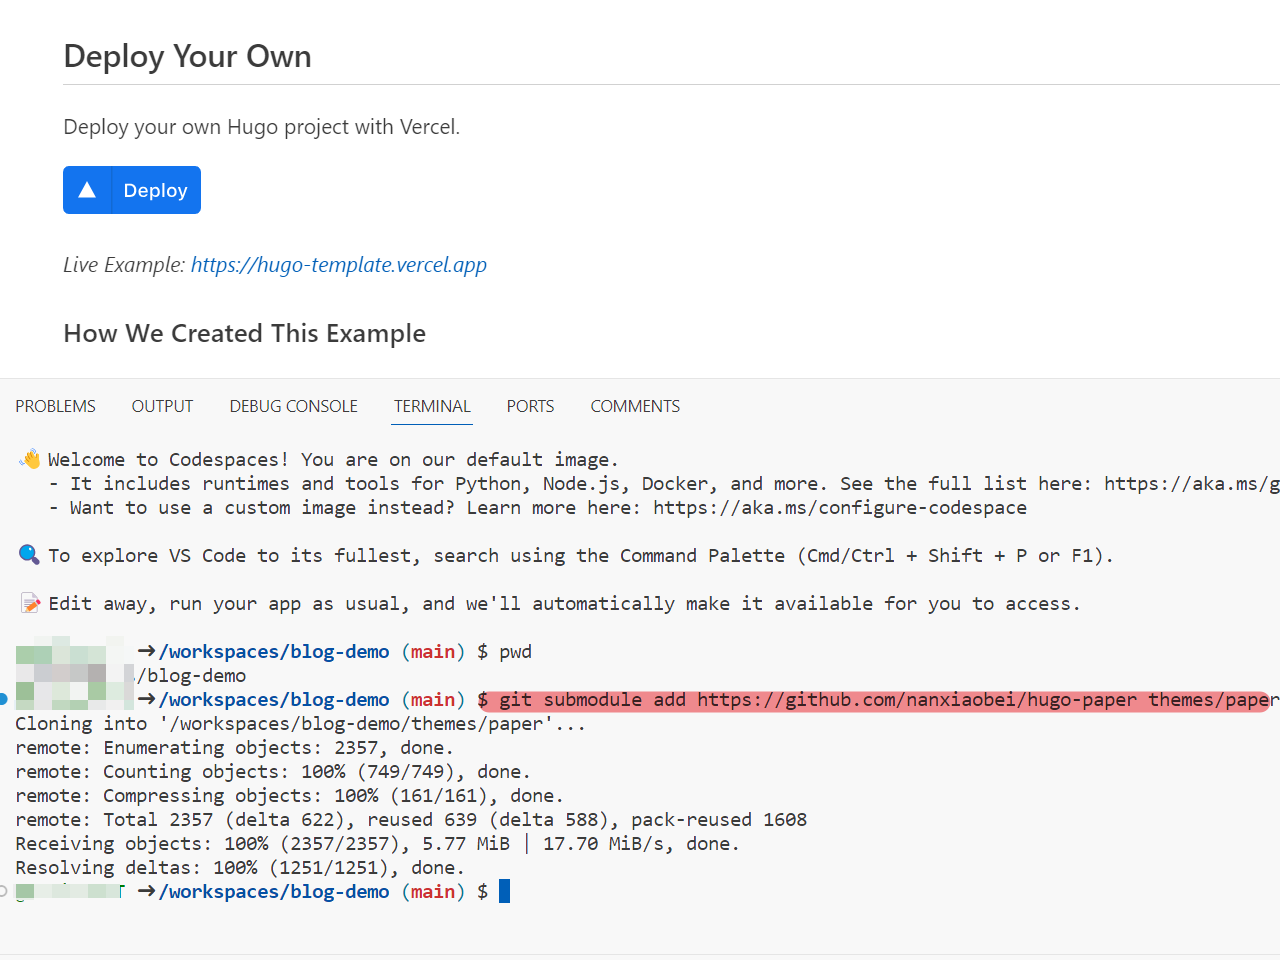Click 'Deploy your own Hugo project with Vercel.' text
1280x960 pixels.
tap(261, 127)
